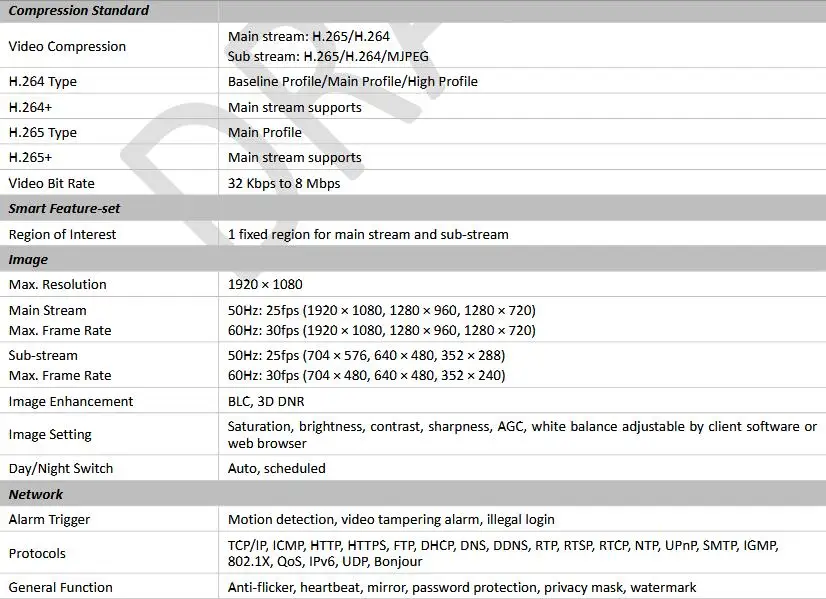826x599 pixels.
Task: Select the 'Image Setting' label
Action: (50, 435)
